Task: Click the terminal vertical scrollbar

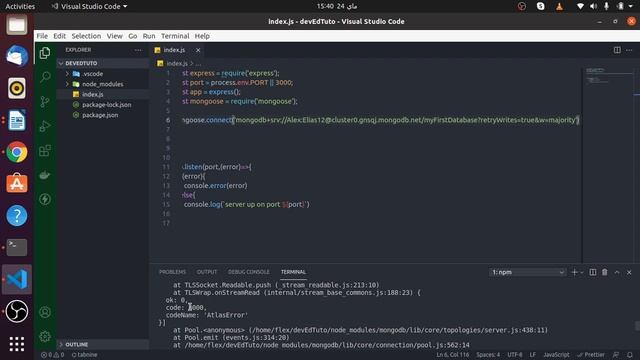Action: click(637, 326)
